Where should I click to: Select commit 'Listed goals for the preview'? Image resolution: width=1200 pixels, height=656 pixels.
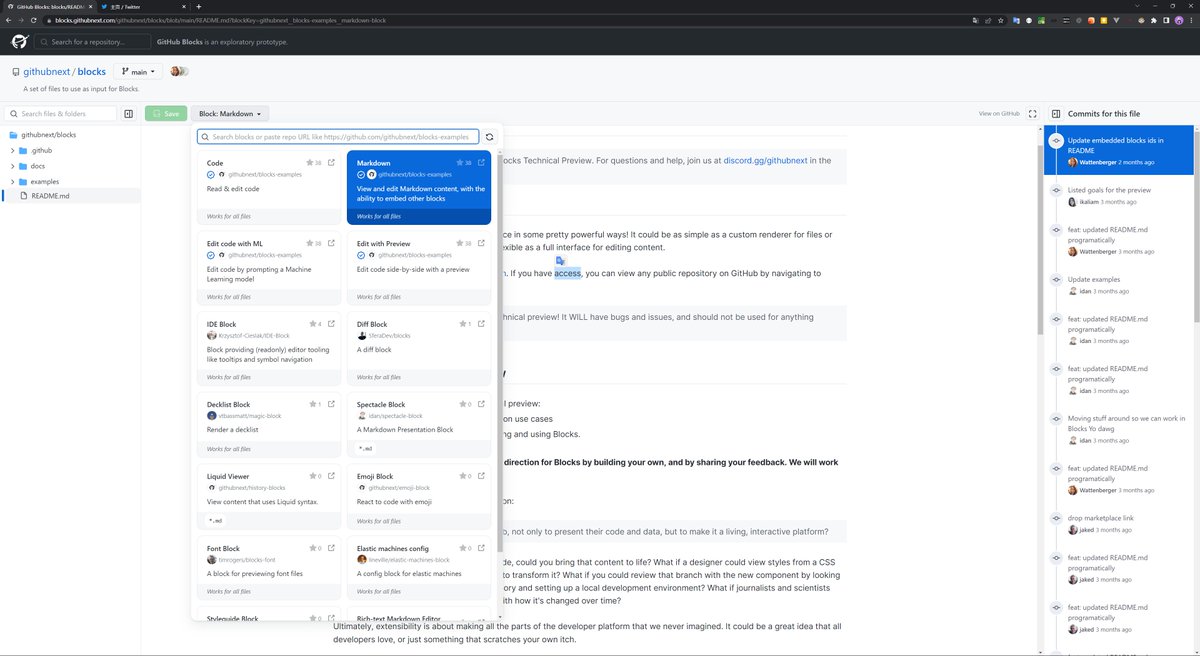[1118, 195]
